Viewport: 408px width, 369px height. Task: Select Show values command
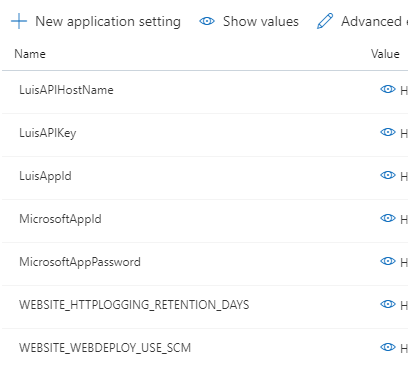tap(261, 21)
